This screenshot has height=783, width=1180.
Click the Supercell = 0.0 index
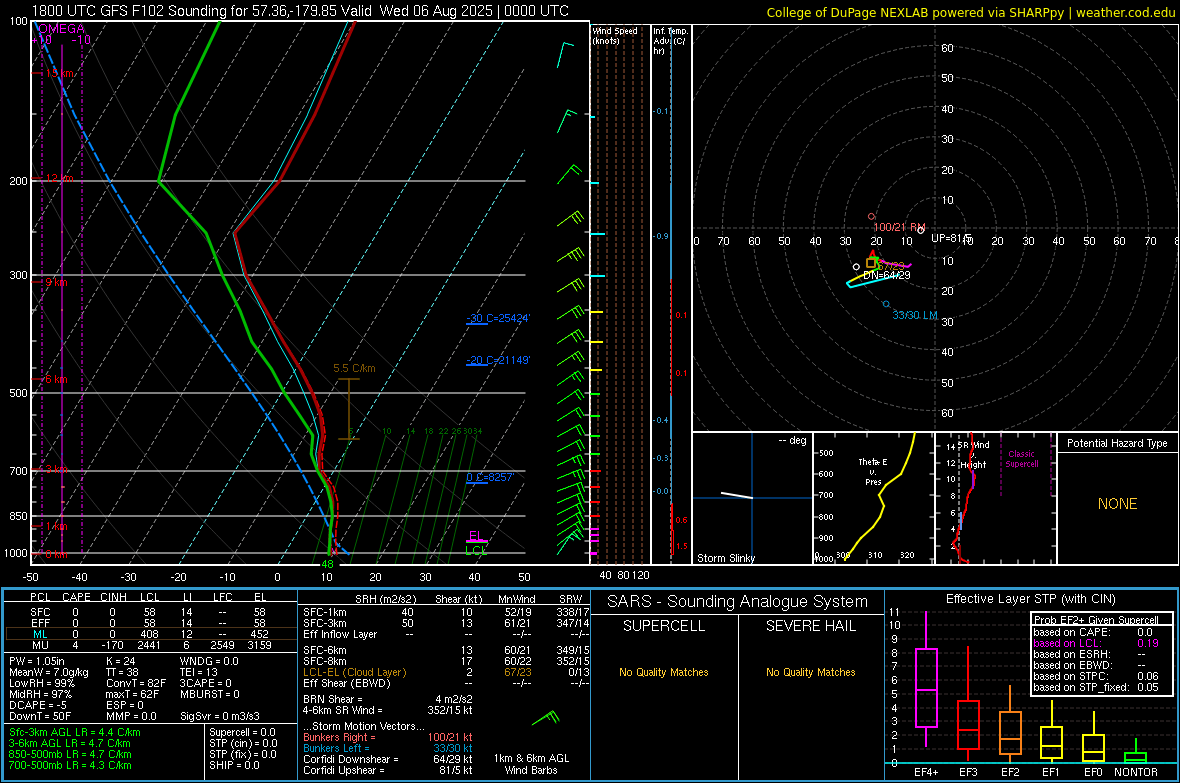click(242, 733)
